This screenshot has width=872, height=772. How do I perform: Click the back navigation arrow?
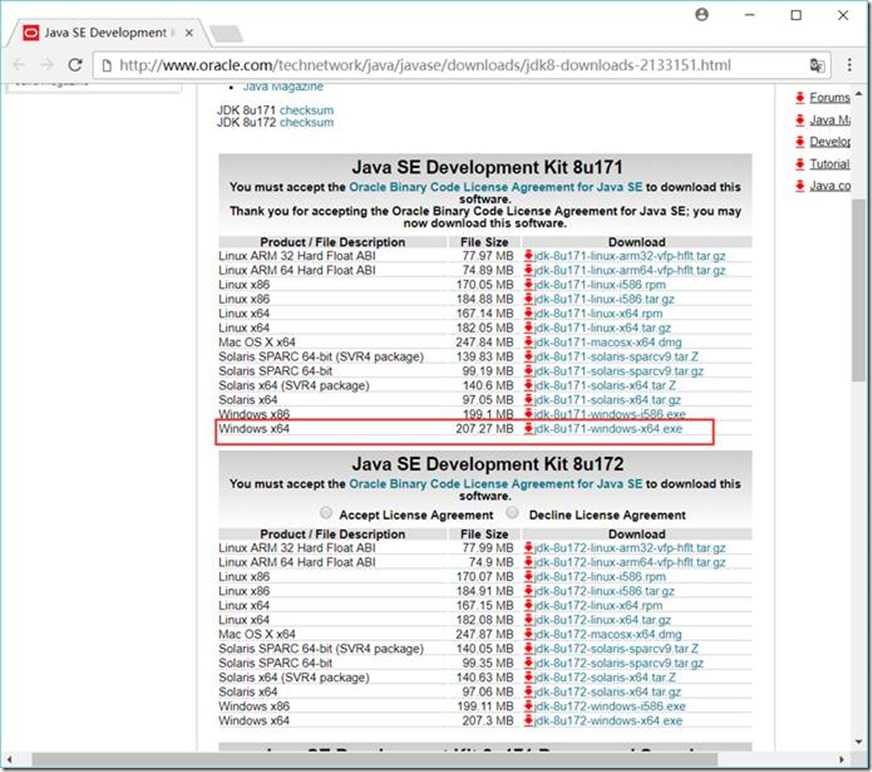tap(19, 65)
